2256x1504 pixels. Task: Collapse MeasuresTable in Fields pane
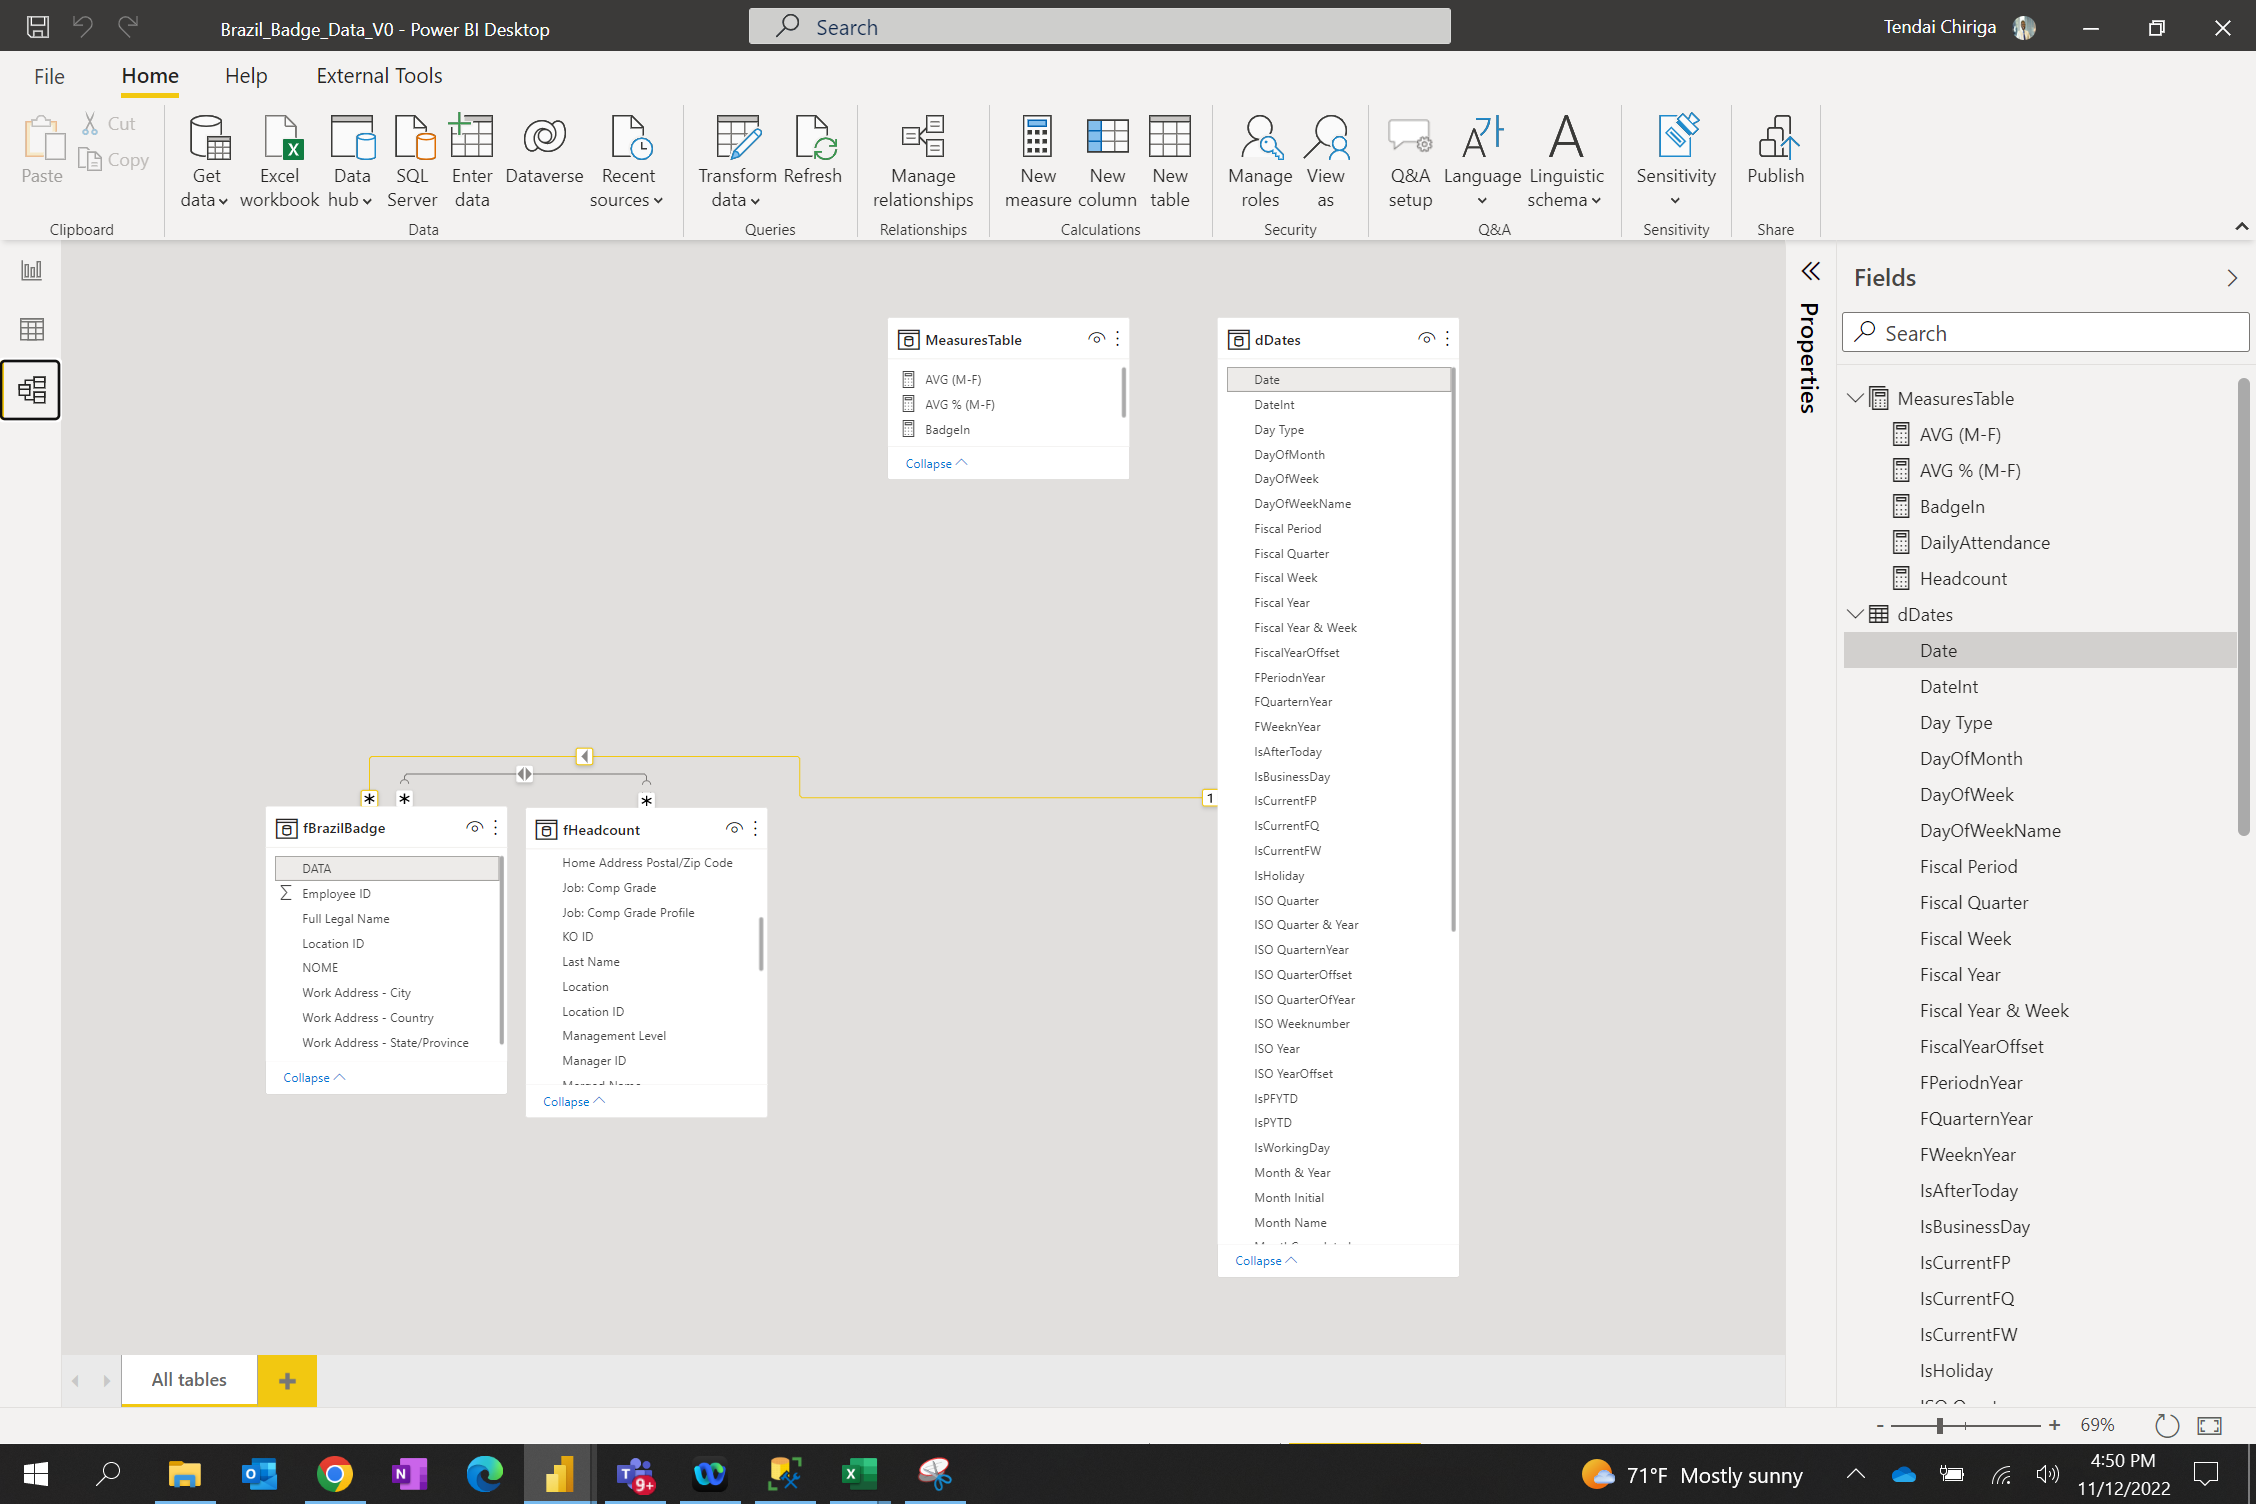[1855, 398]
